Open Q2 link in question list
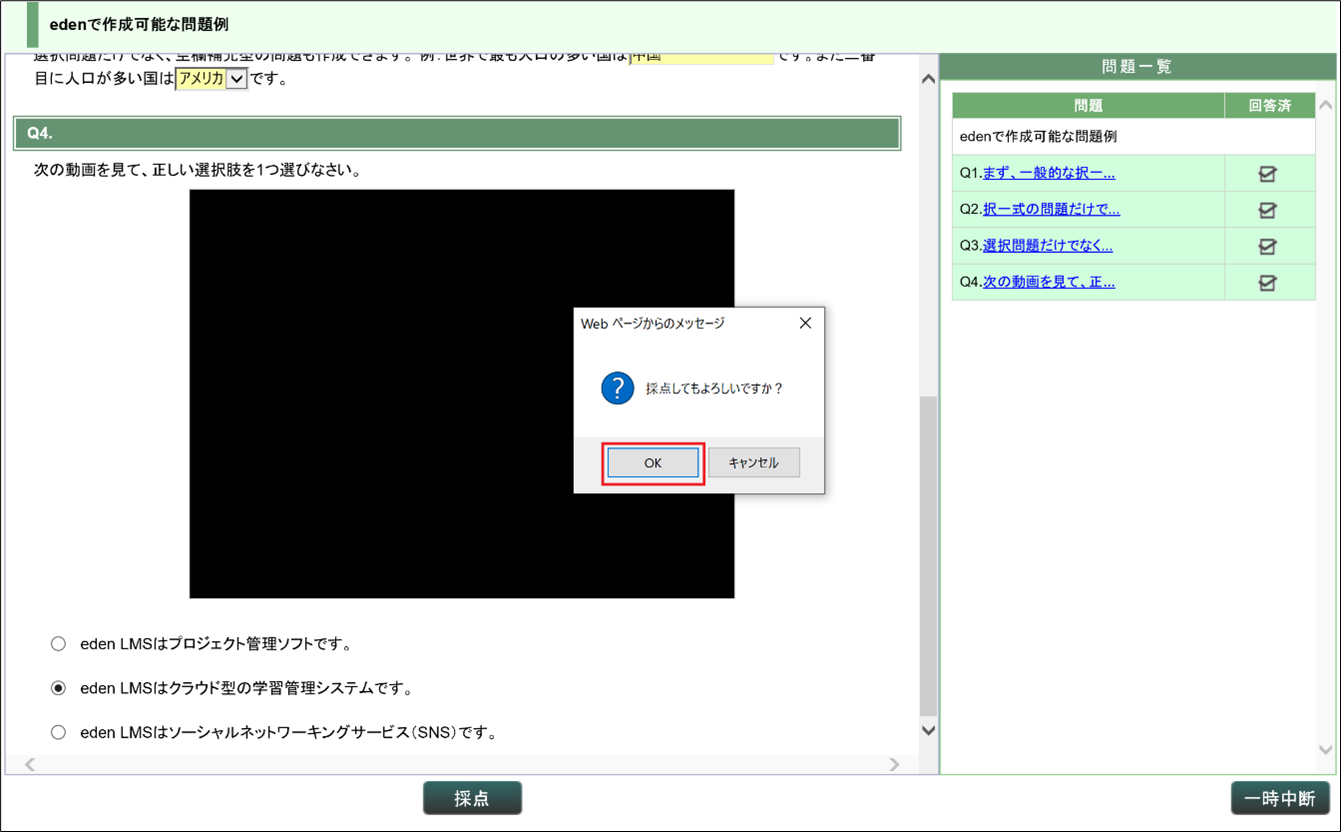Screen dimensions: 1341x832 [1051, 209]
